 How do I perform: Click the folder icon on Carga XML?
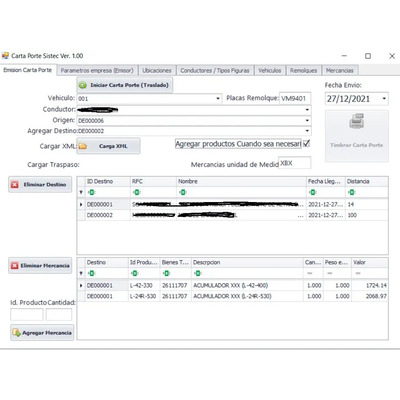pyautogui.click(x=83, y=146)
